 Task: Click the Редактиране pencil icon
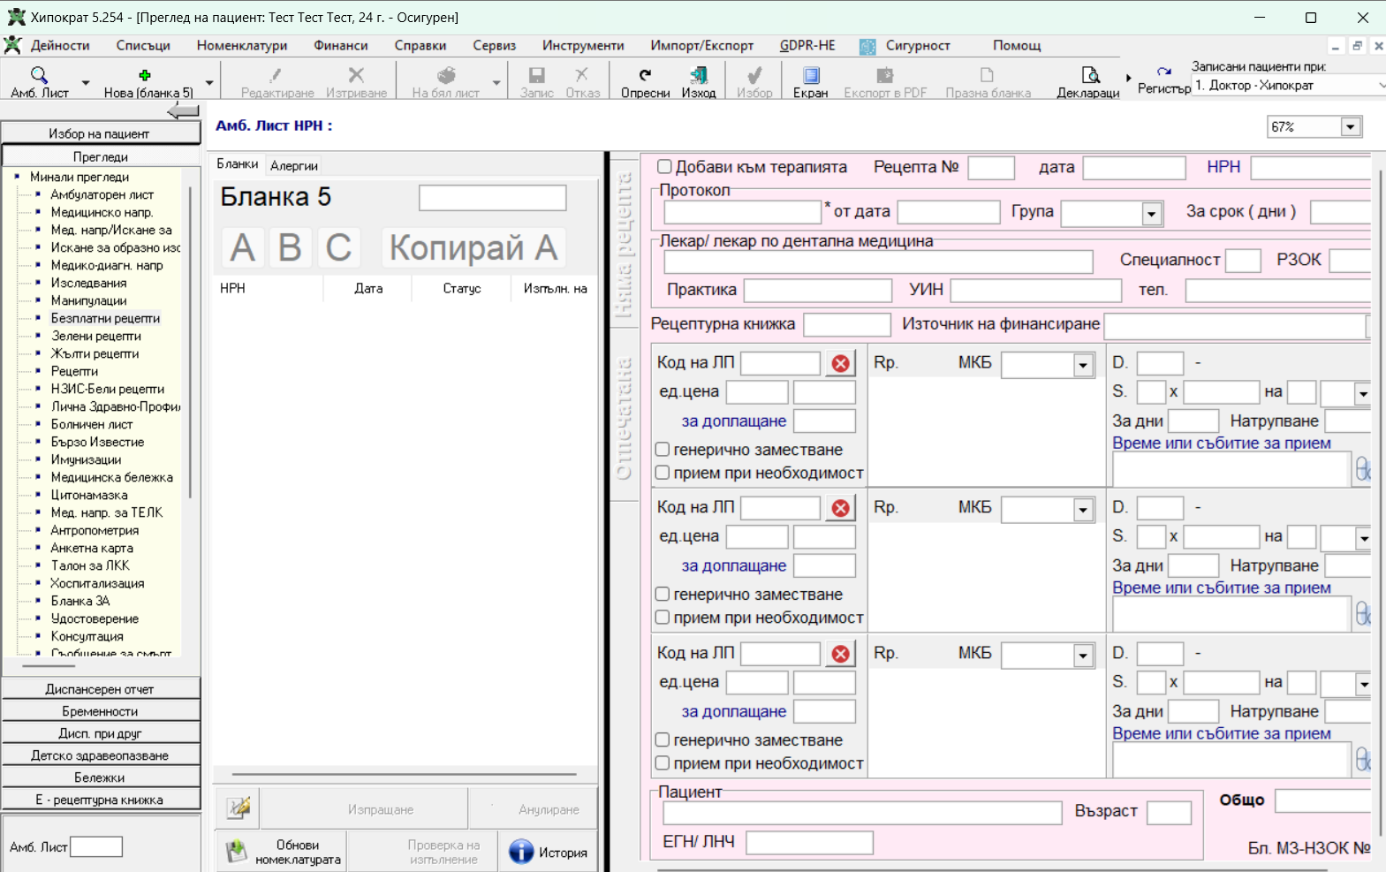pos(276,76)
